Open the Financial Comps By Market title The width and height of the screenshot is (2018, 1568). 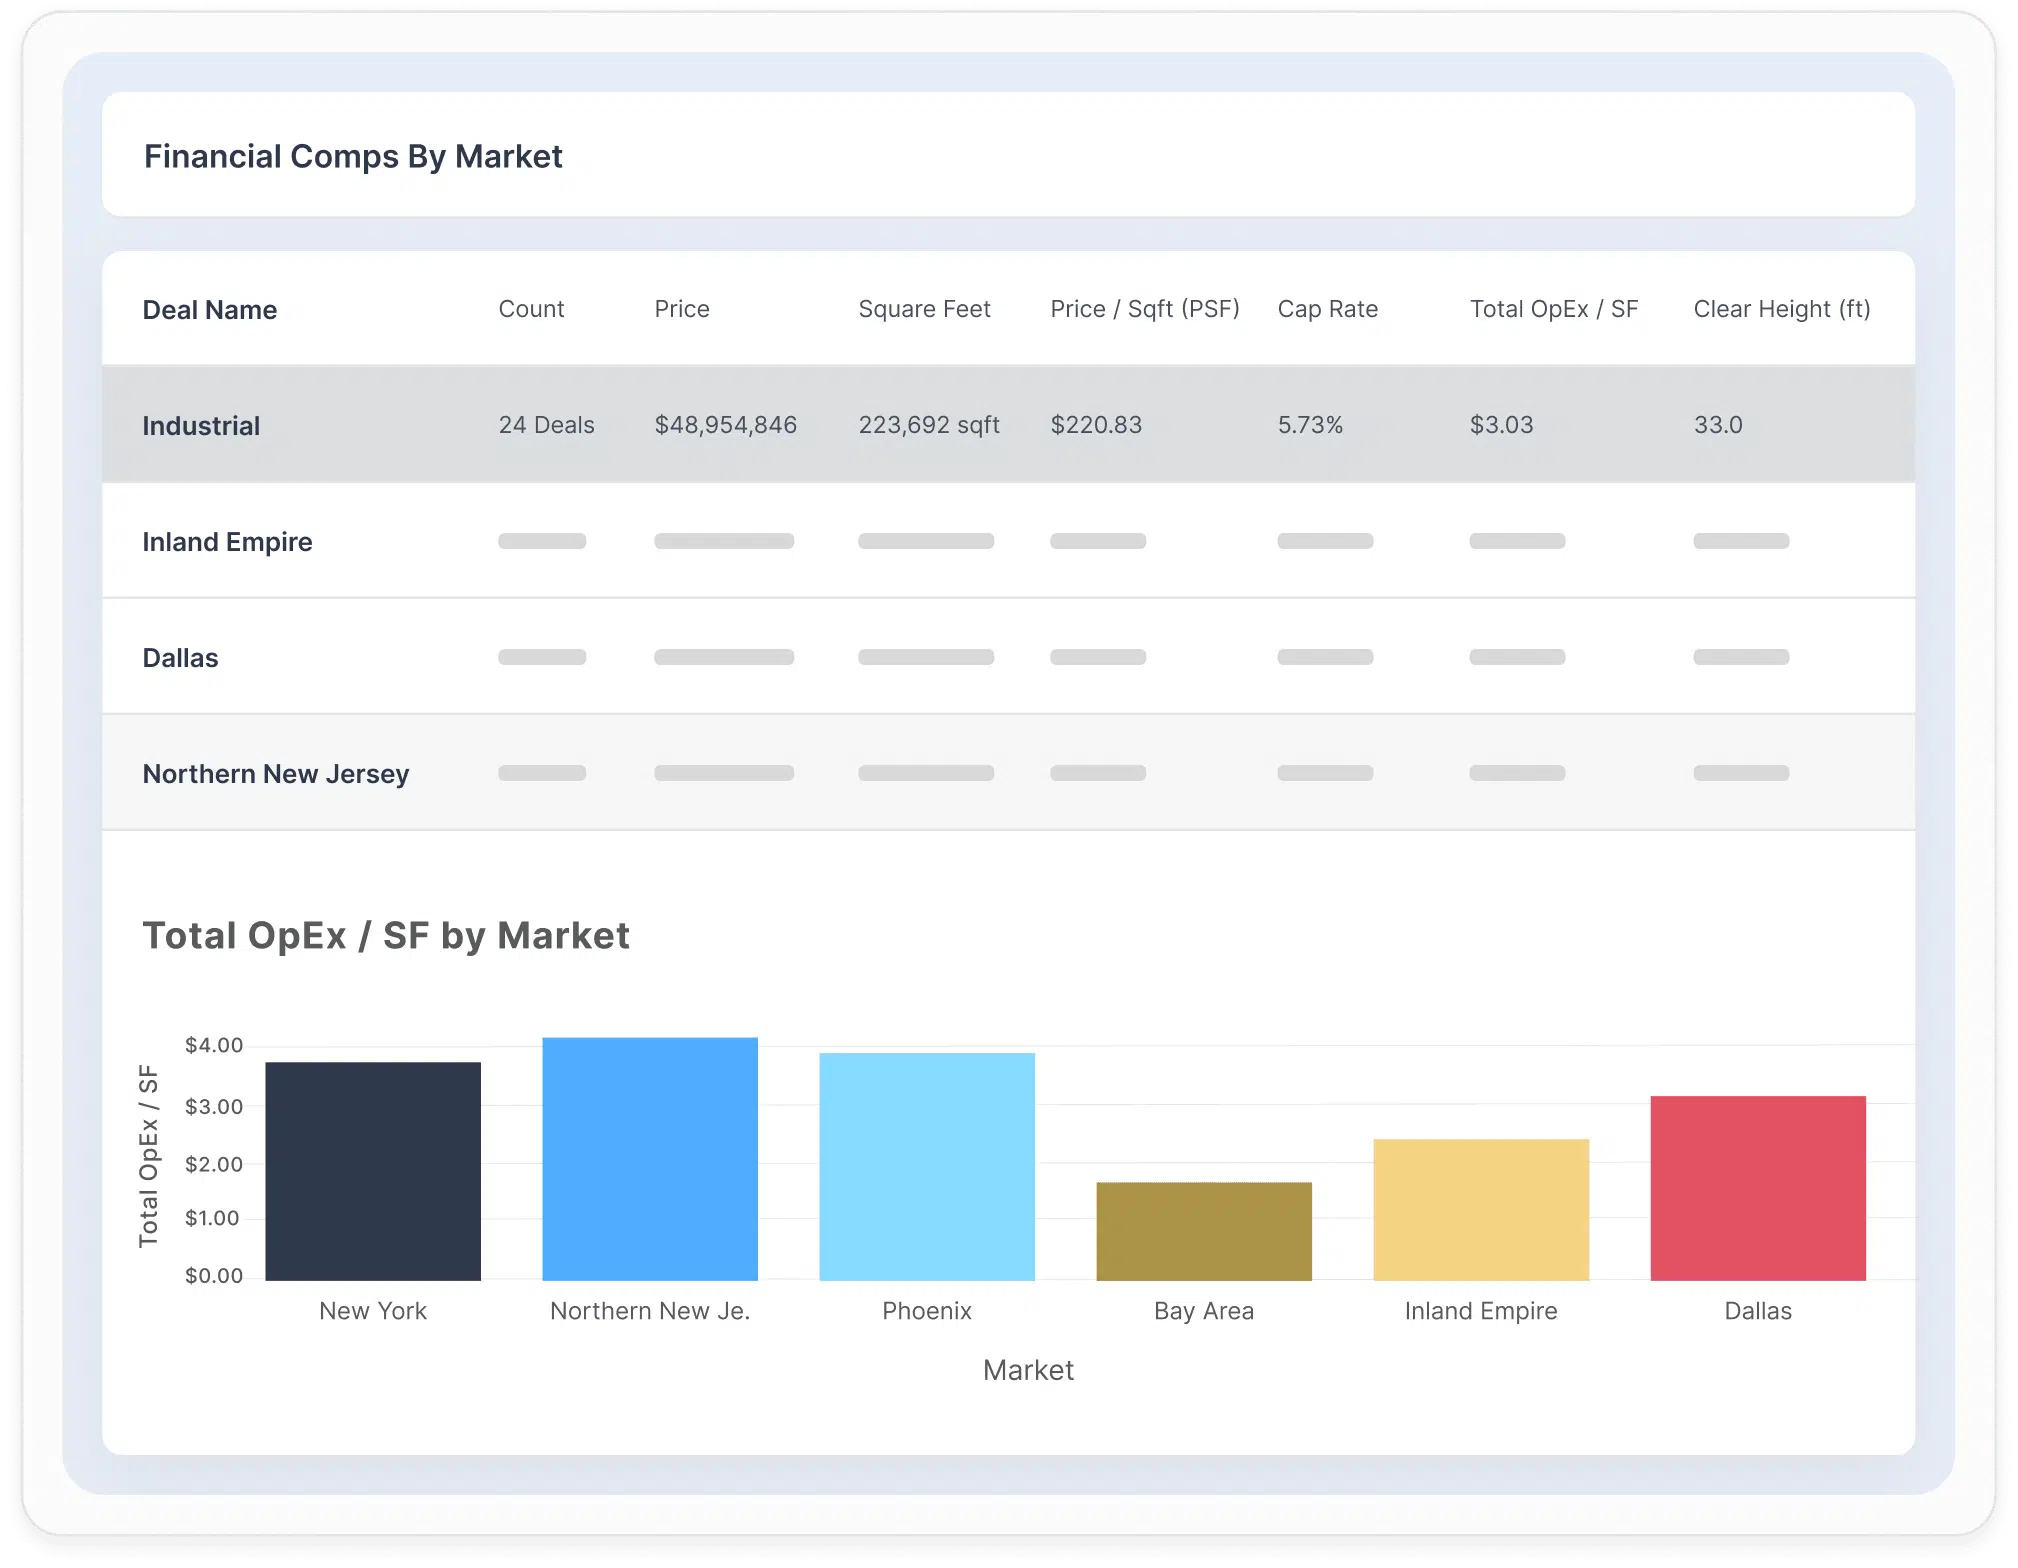[x=353, y=156]
